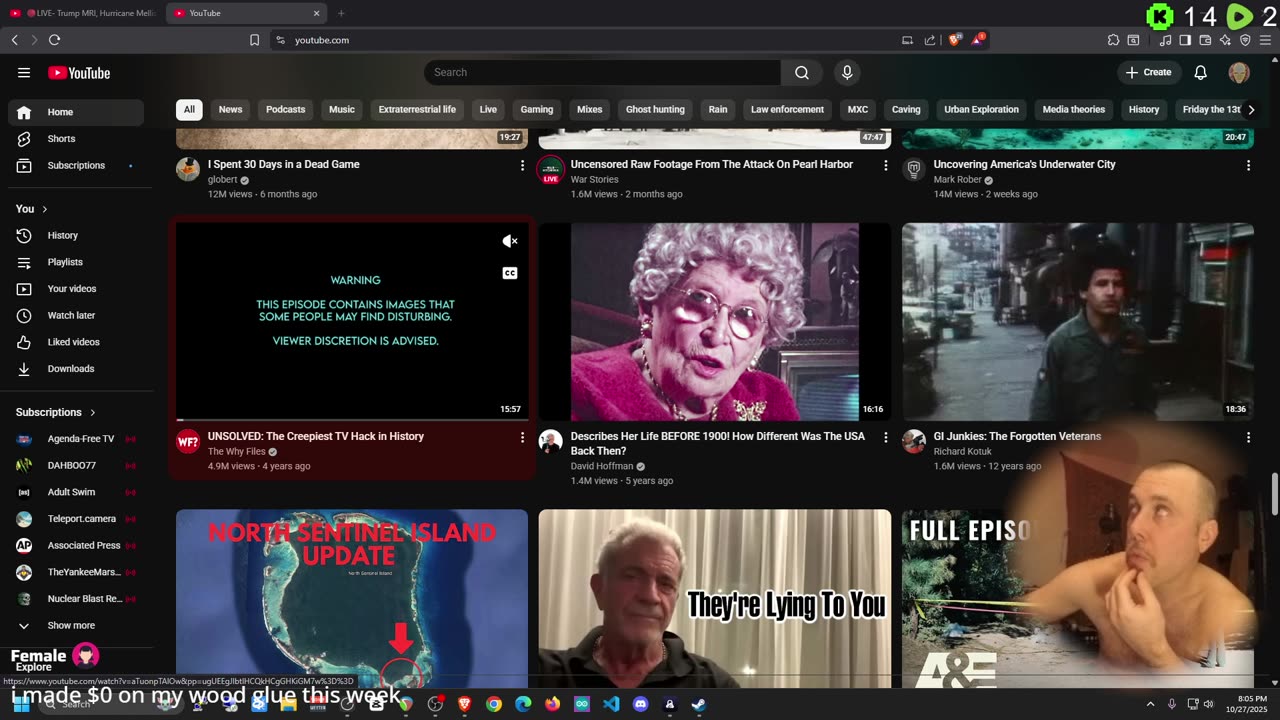
Task: Toggle the system volume speaker icon
Action: tap(1208, 704)
